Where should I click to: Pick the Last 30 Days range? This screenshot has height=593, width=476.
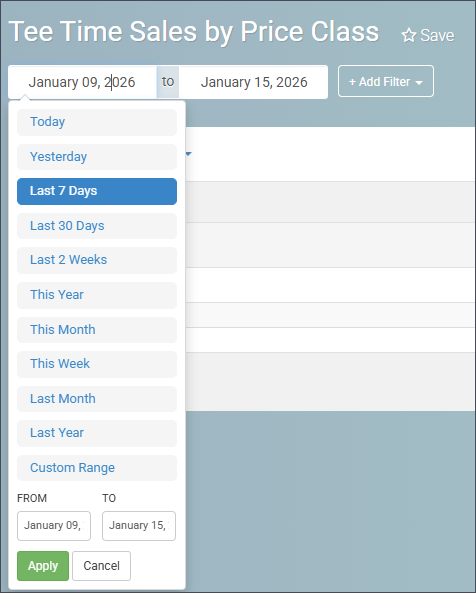pos(97,226)
